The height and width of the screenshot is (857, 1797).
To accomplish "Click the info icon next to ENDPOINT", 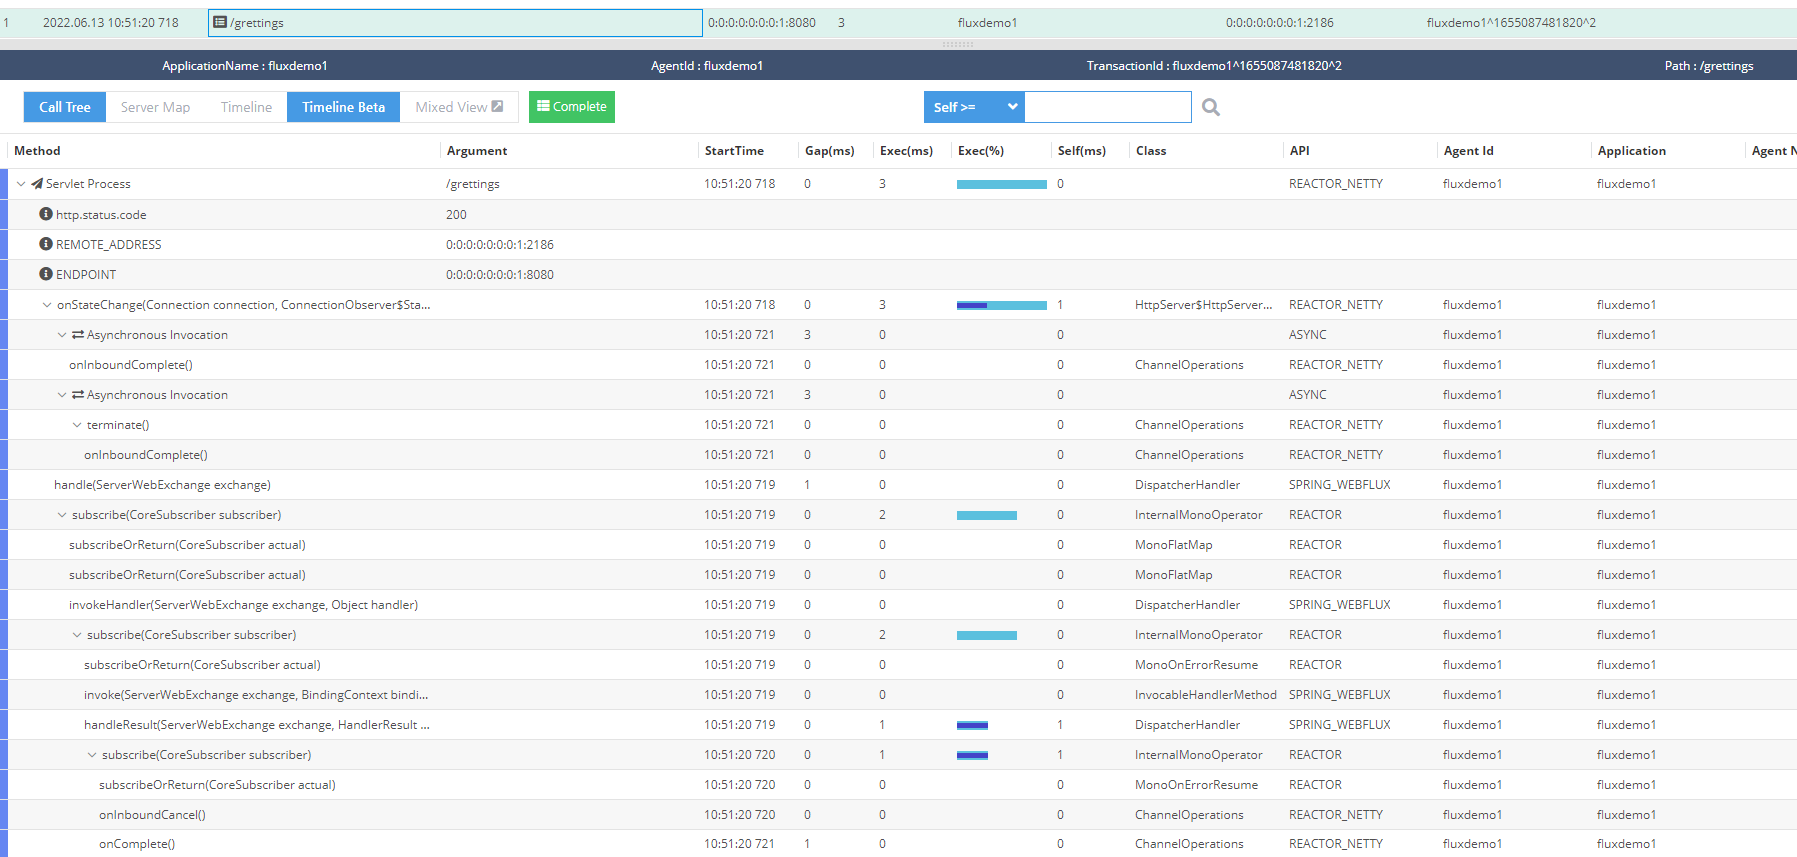I will pos(46,274).
